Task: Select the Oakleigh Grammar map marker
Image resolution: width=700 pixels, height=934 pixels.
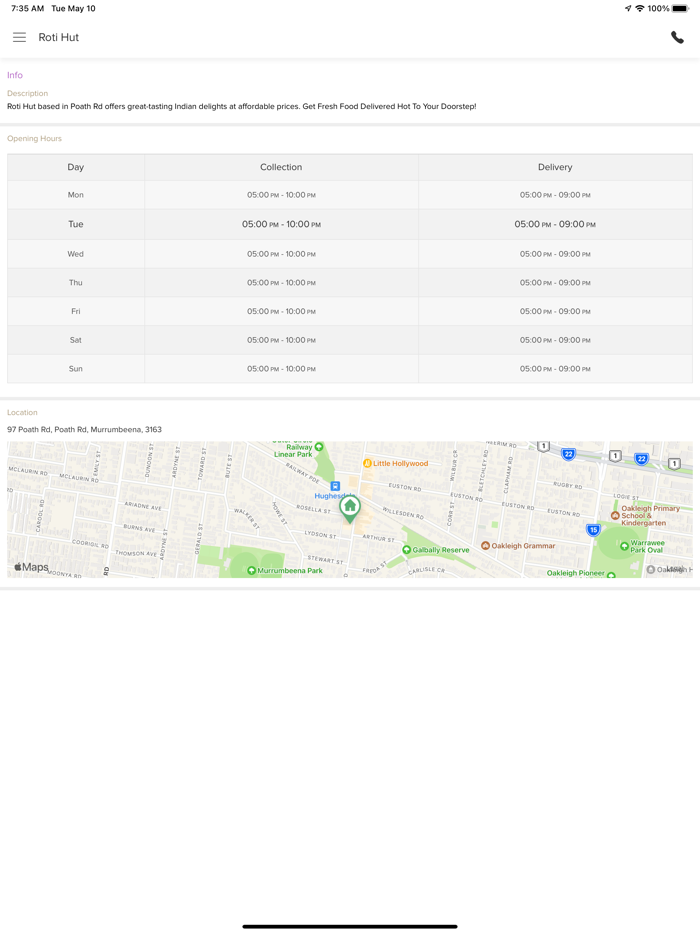Action: 485,546
